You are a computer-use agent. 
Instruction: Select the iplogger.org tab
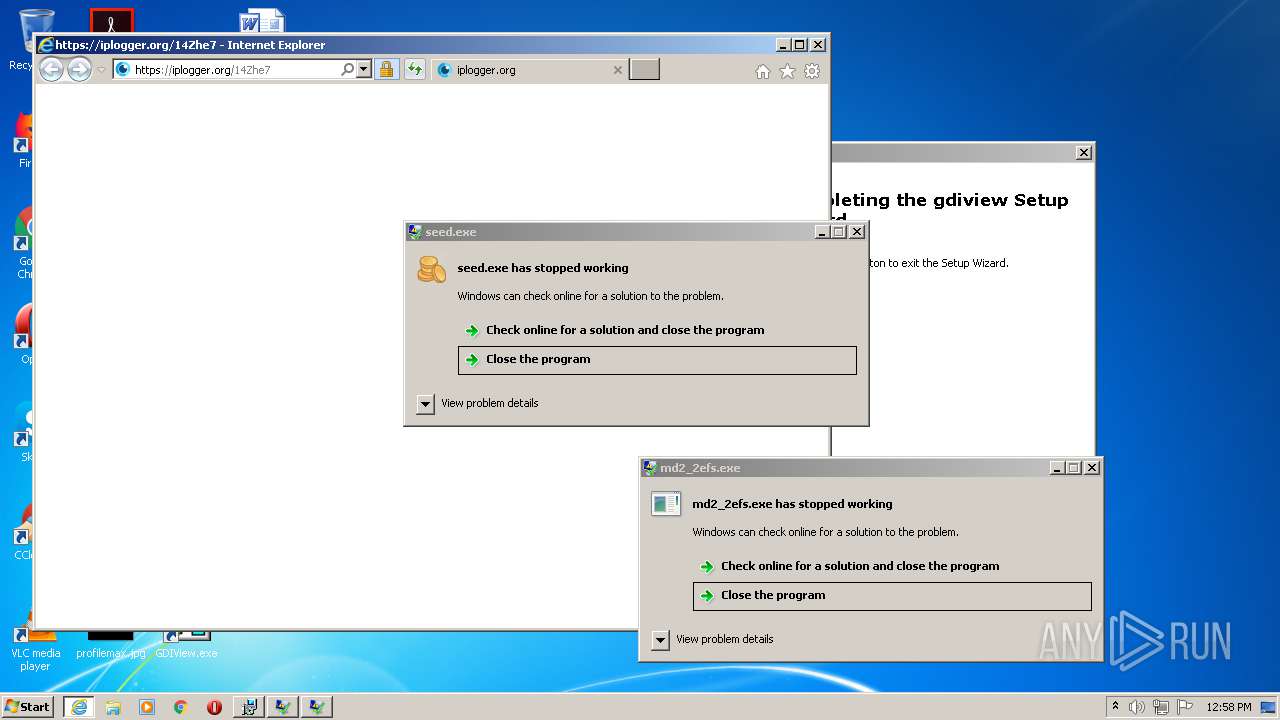(x=530, y=70)
